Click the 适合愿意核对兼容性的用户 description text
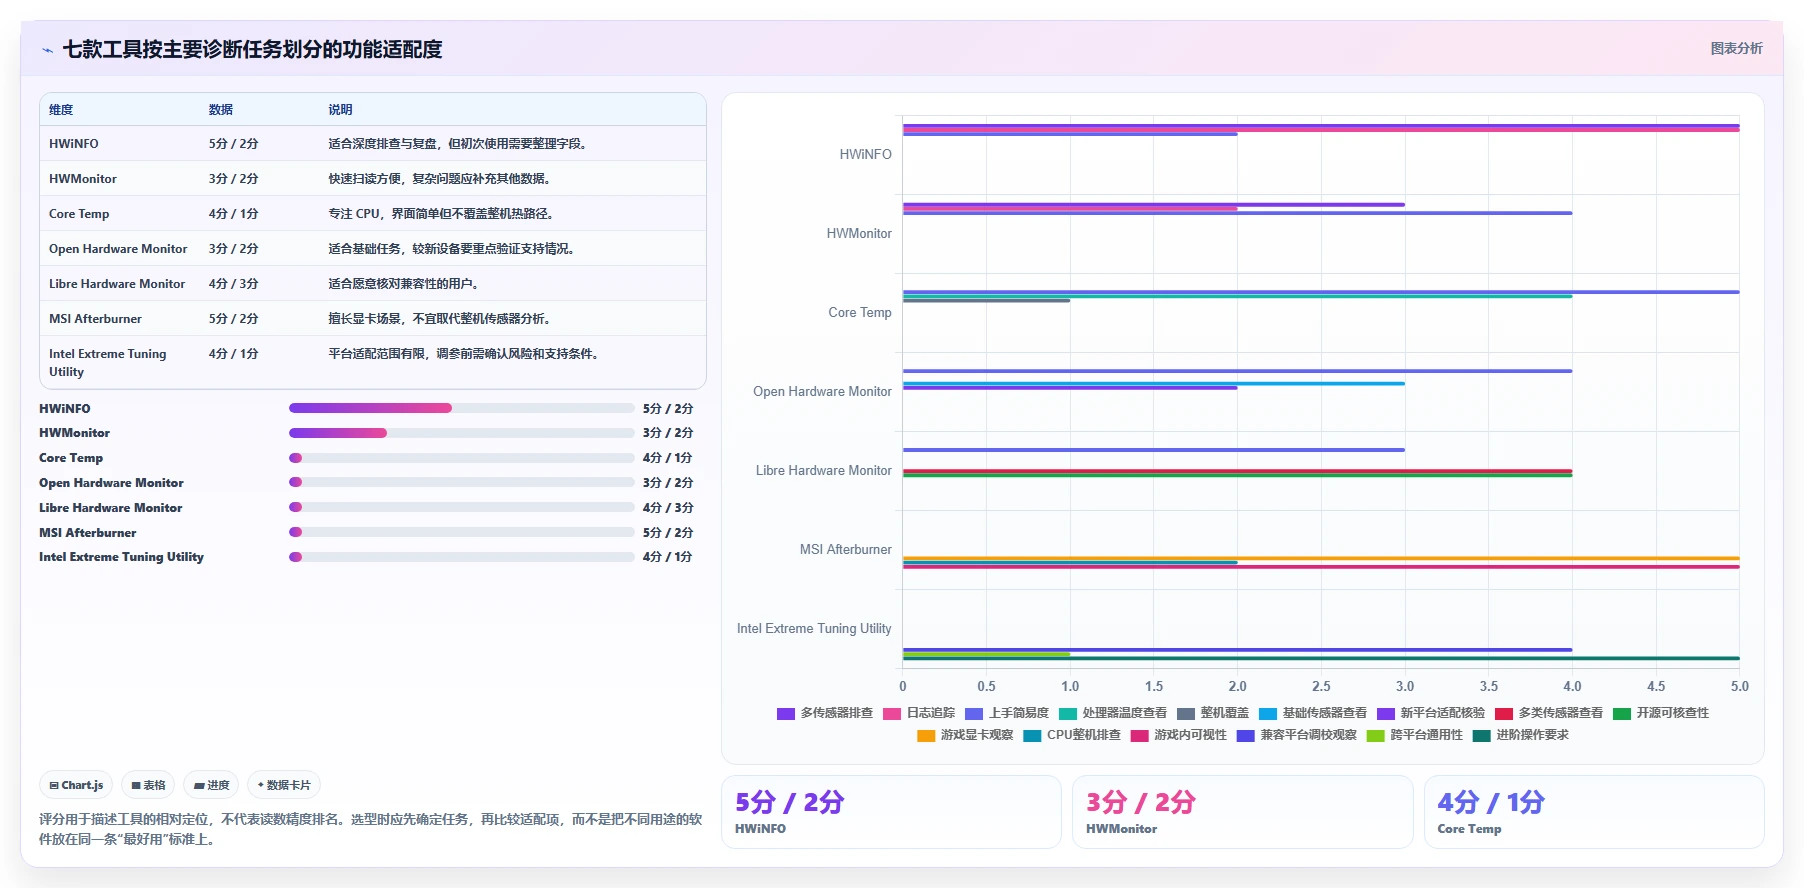Image resolution: width=1804 pixels, height=888 pixels. point(404,284)
